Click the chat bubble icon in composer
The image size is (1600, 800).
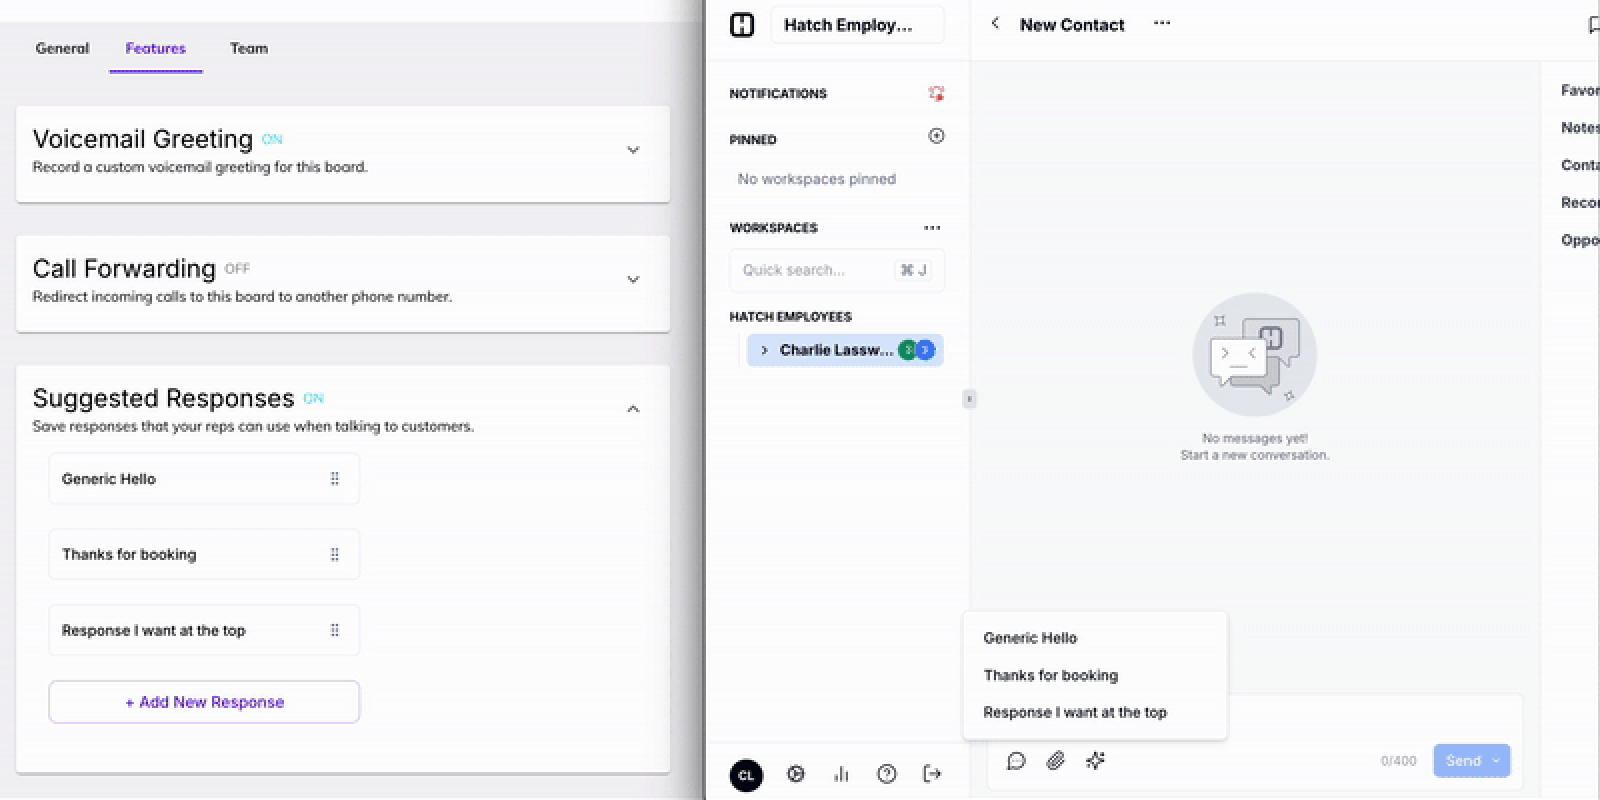(x=1016, y=761)
